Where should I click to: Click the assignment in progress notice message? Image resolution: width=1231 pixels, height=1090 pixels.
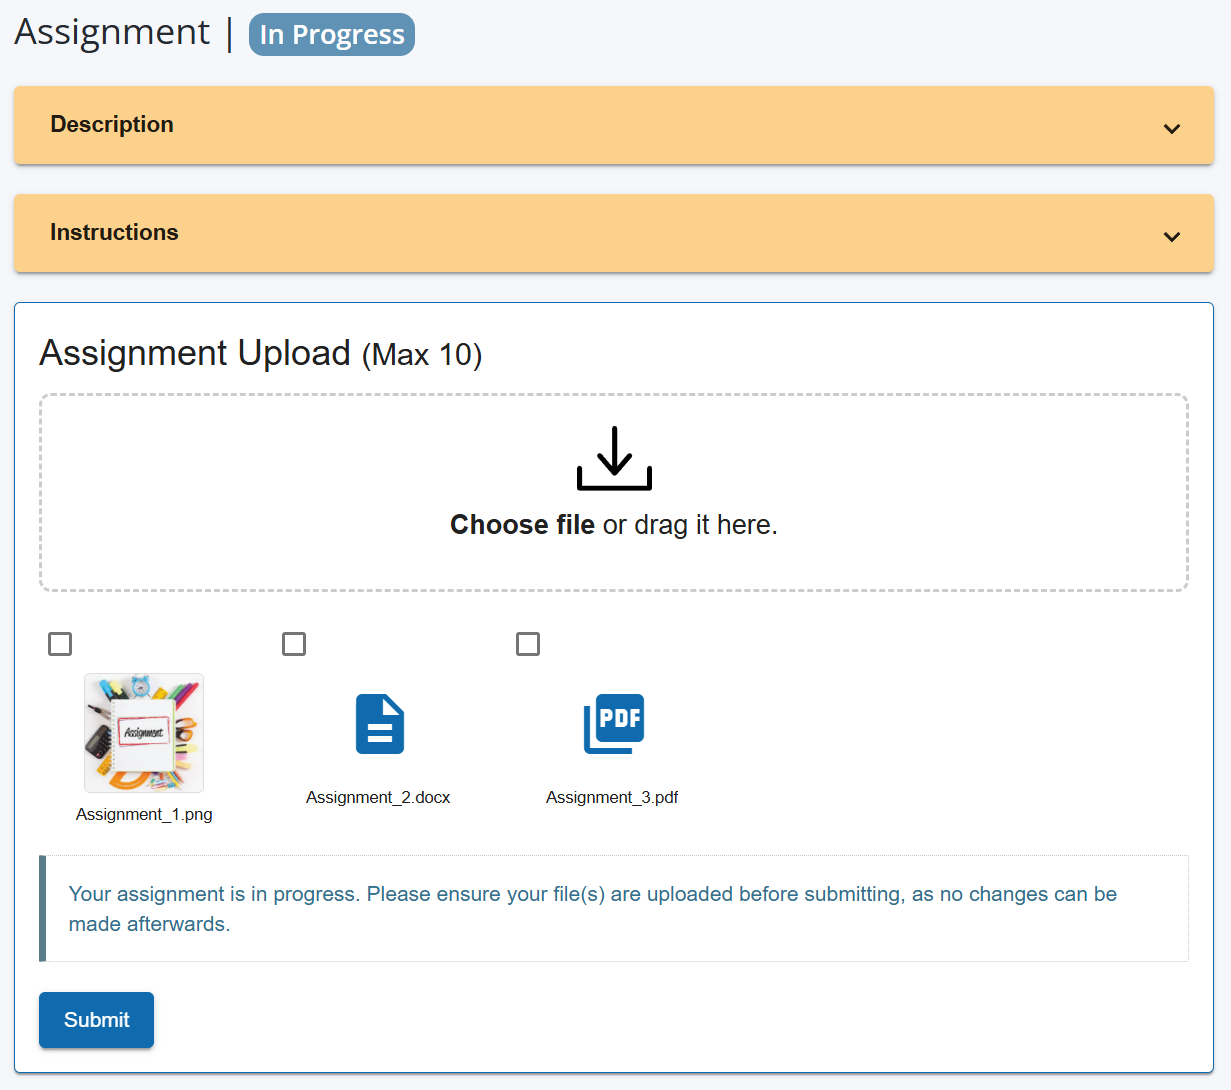click(x=592, y=908)
